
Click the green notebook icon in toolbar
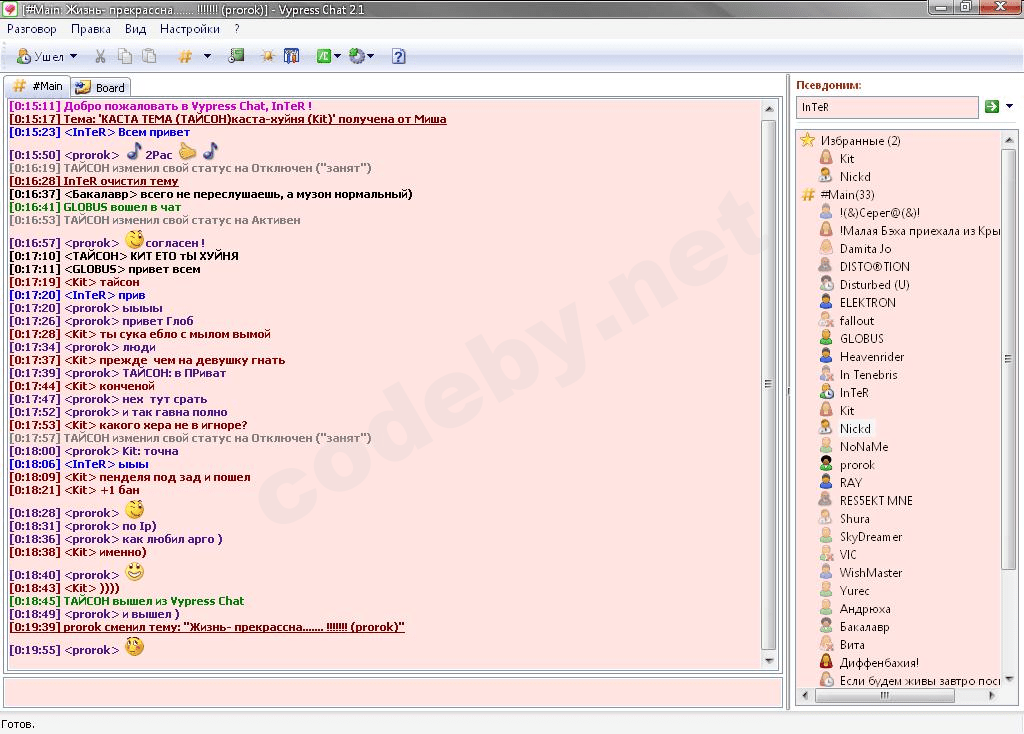pyautogui.click(x=237, y=57)
